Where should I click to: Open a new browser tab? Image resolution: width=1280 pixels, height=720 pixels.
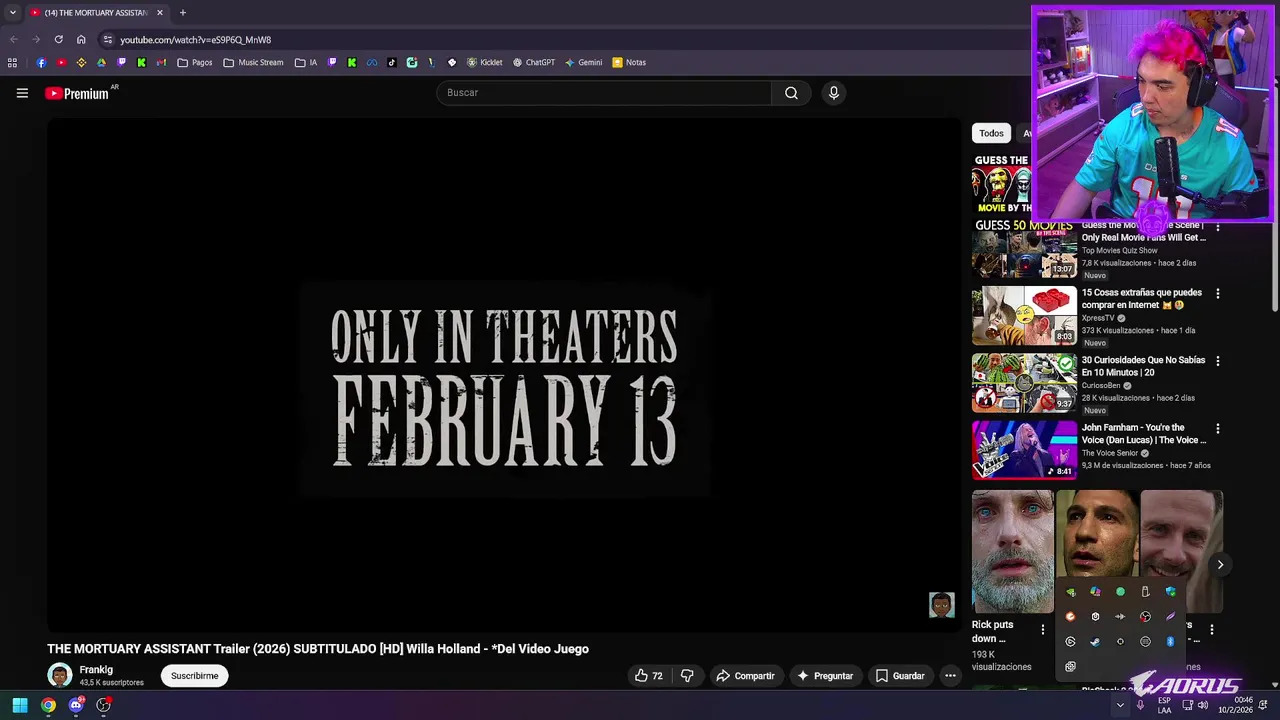coord(182,13)
